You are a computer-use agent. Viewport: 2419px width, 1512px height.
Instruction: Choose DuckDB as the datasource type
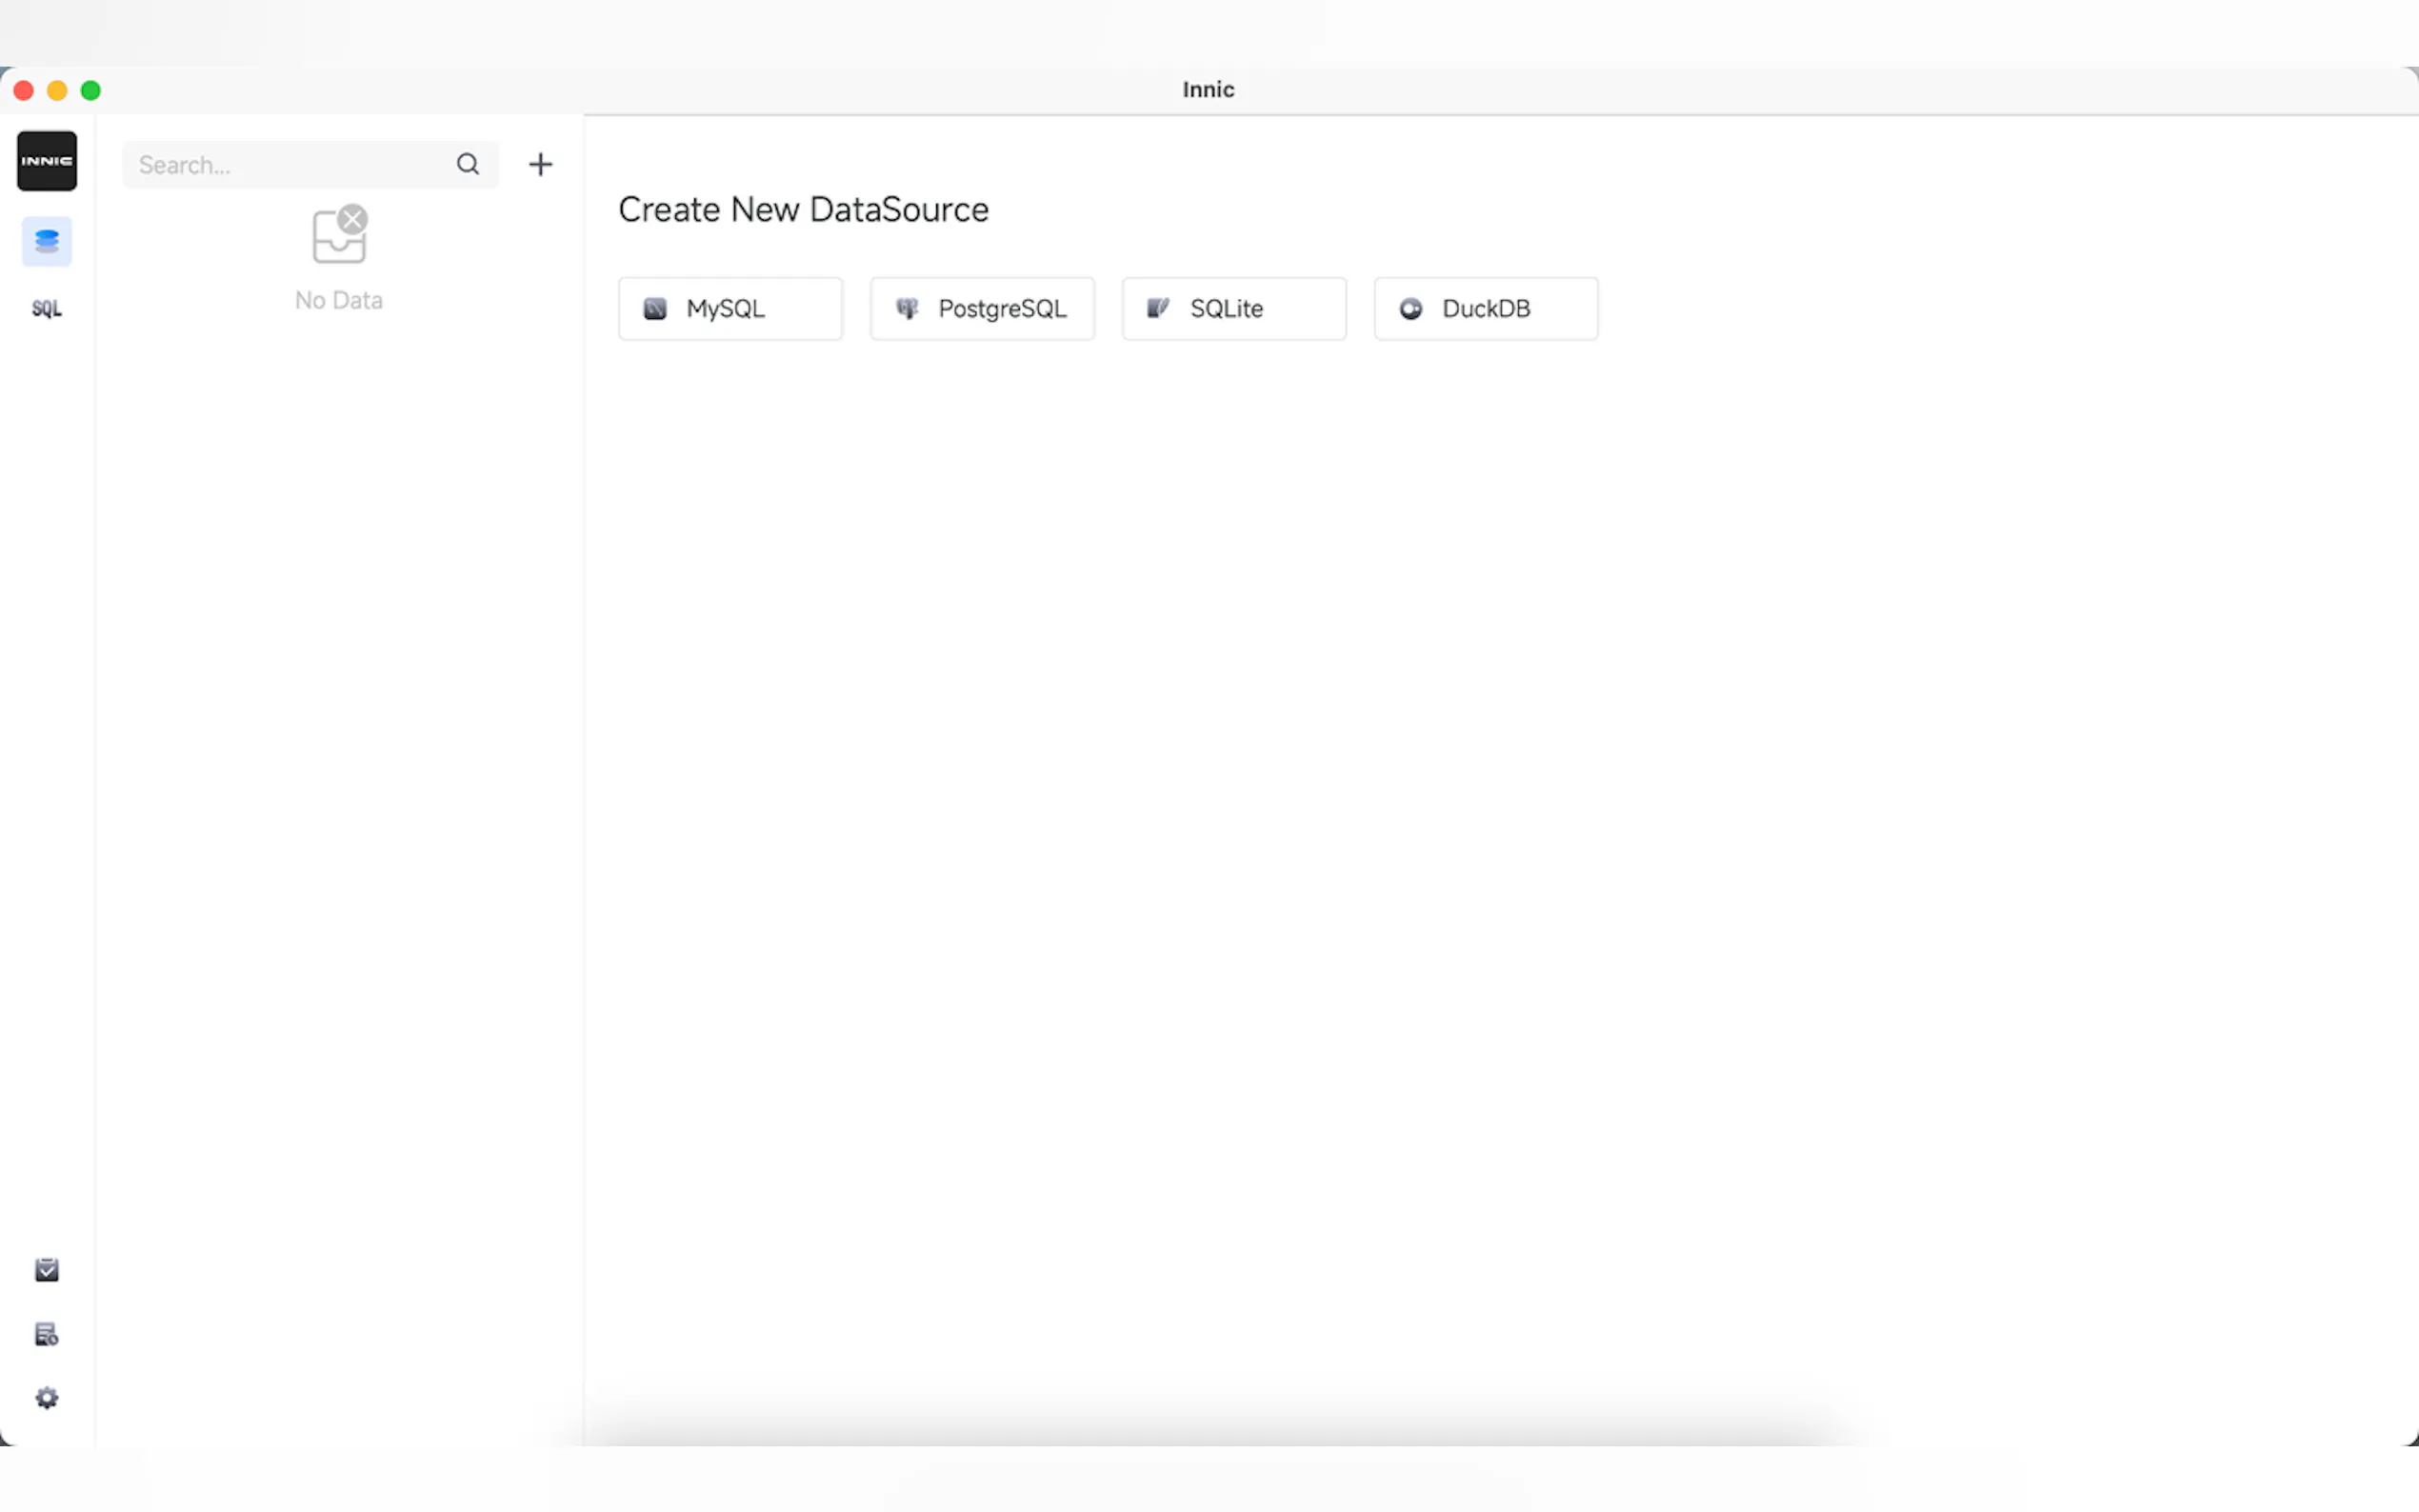click(1485, 309)
